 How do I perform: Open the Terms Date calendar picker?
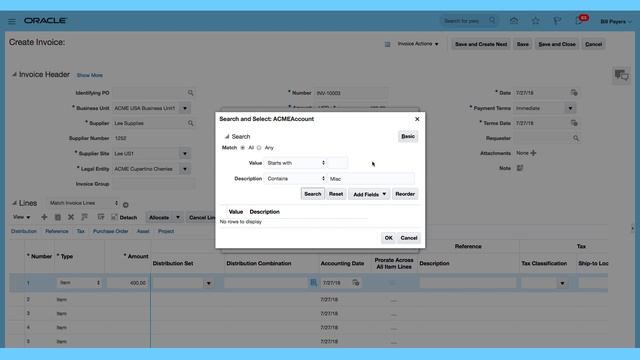click(x=574, y=123)
